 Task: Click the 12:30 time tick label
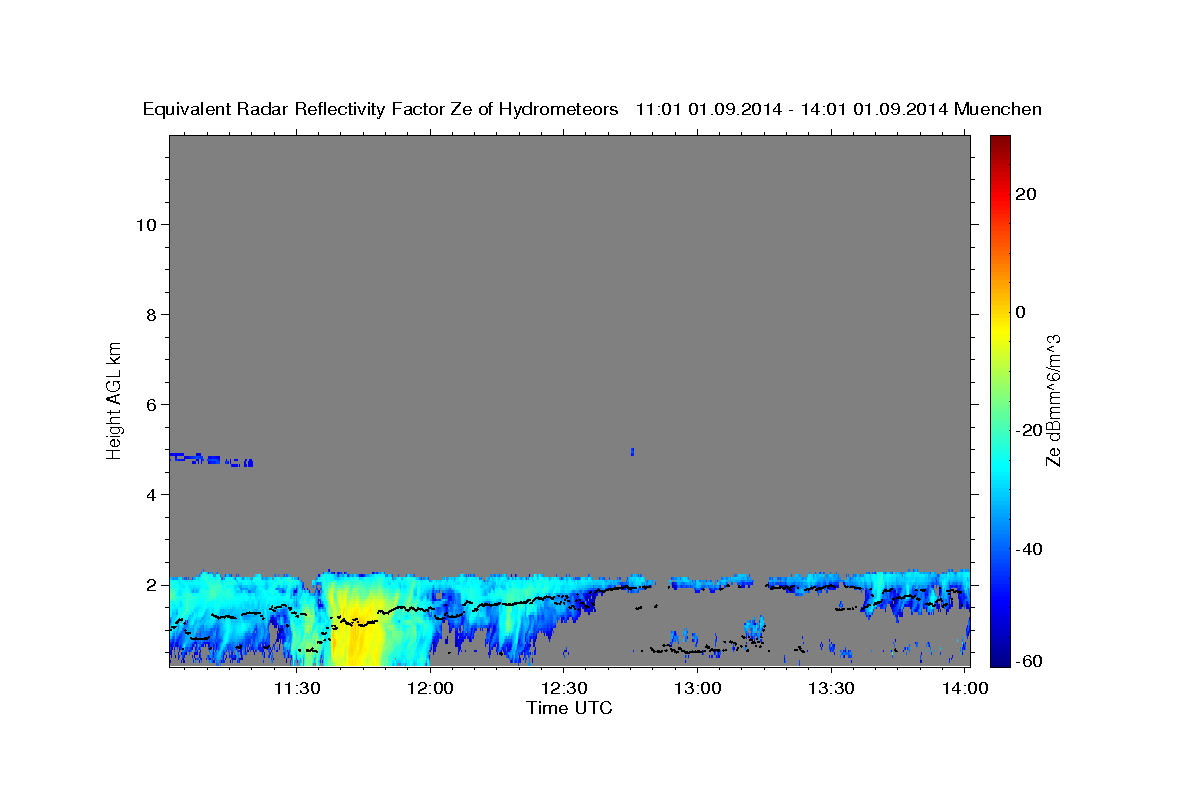pos(564,688)
